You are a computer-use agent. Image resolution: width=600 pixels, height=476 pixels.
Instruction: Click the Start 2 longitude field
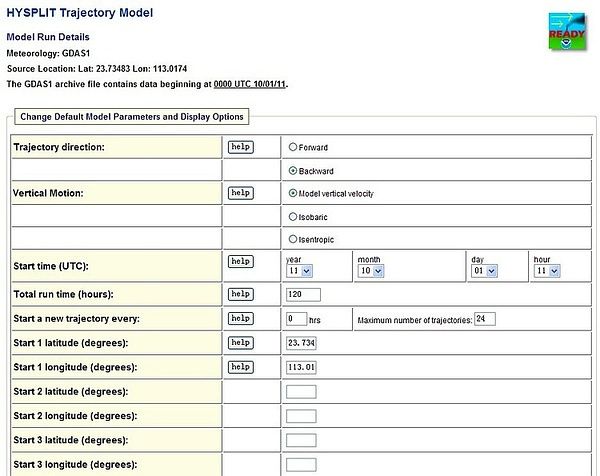[x=301, y=416]
